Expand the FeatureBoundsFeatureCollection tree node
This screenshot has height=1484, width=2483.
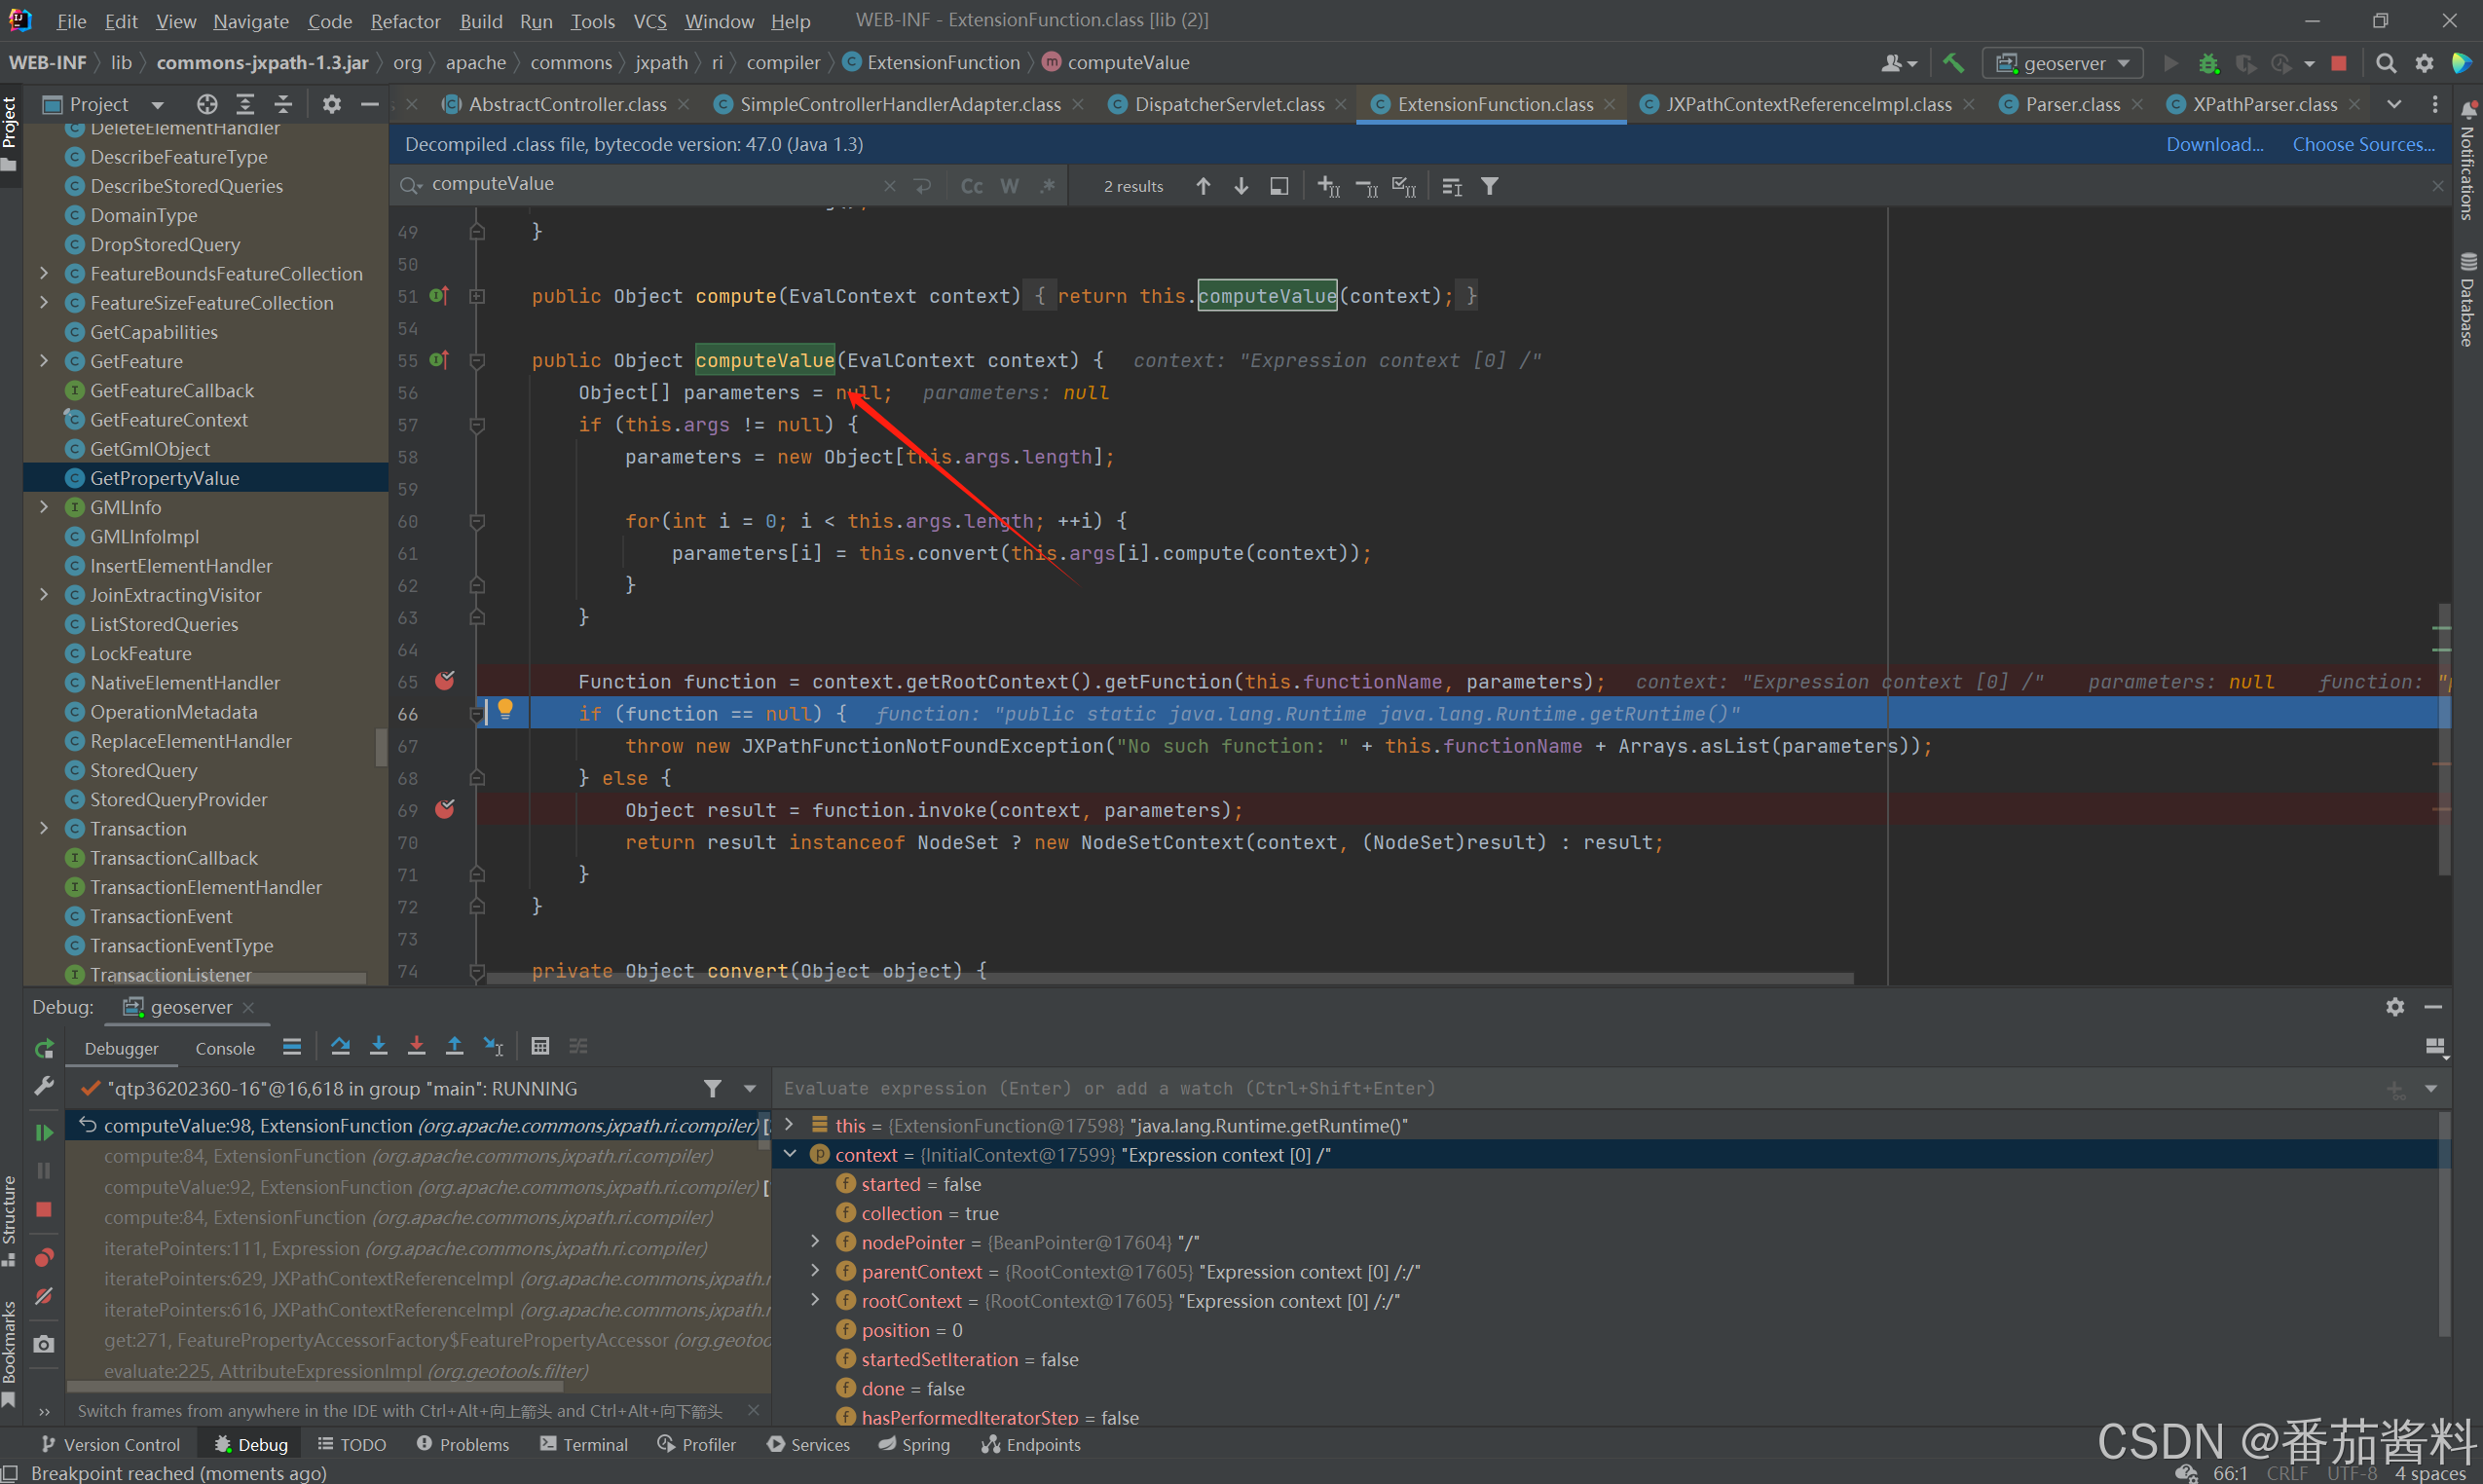tap(44, 273)
